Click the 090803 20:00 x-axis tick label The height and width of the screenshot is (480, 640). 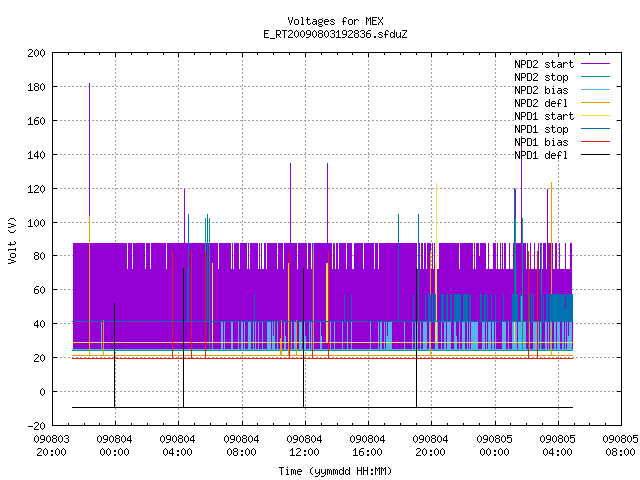point(51,446)
